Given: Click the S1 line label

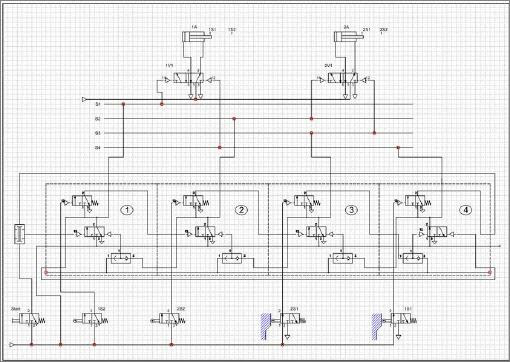Looking at the screenshot, I should click(x=98, y=105).
